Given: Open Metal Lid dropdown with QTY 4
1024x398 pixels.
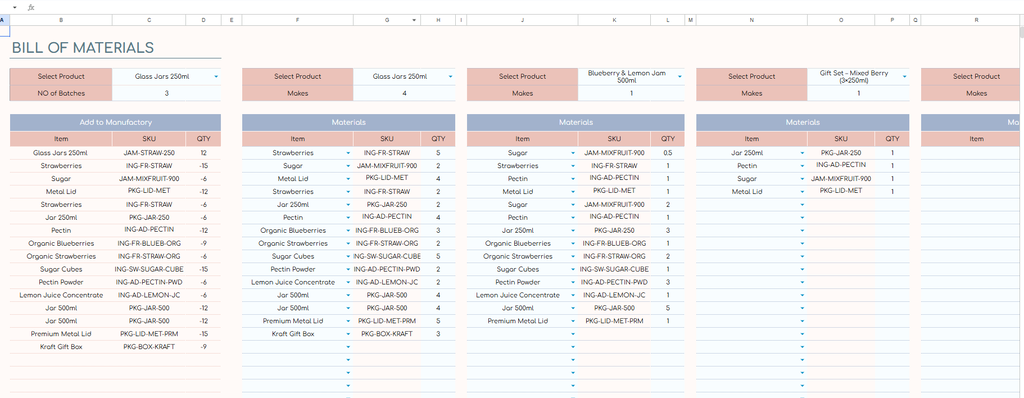Looking at the screenshot, I should (x=348, y=178).
